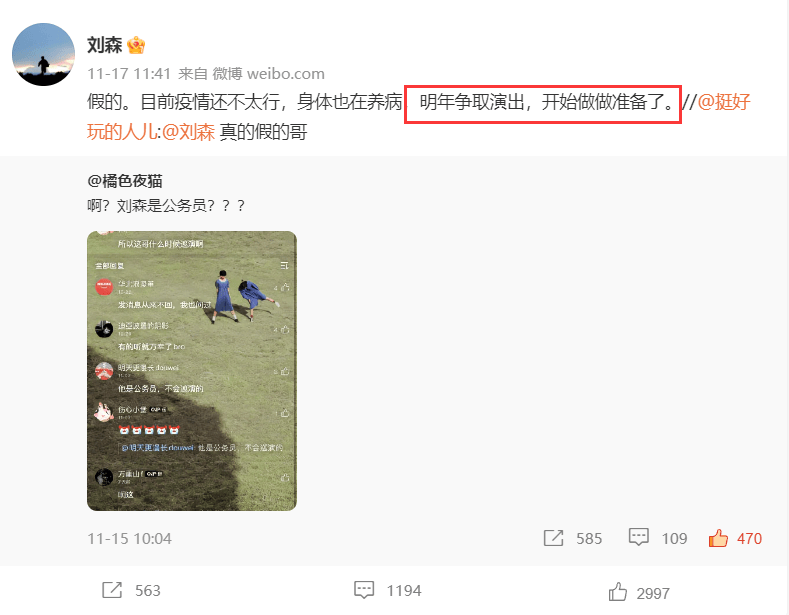Image resolution: width=789 pixels, height=615 pixels.
Task: Click the 11-17 11:41 post timestamp
Action: coord(129,74)
